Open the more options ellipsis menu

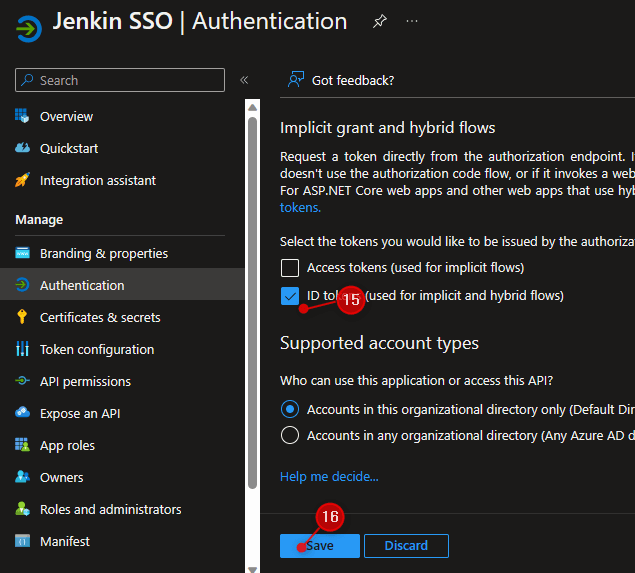point(411,21)
